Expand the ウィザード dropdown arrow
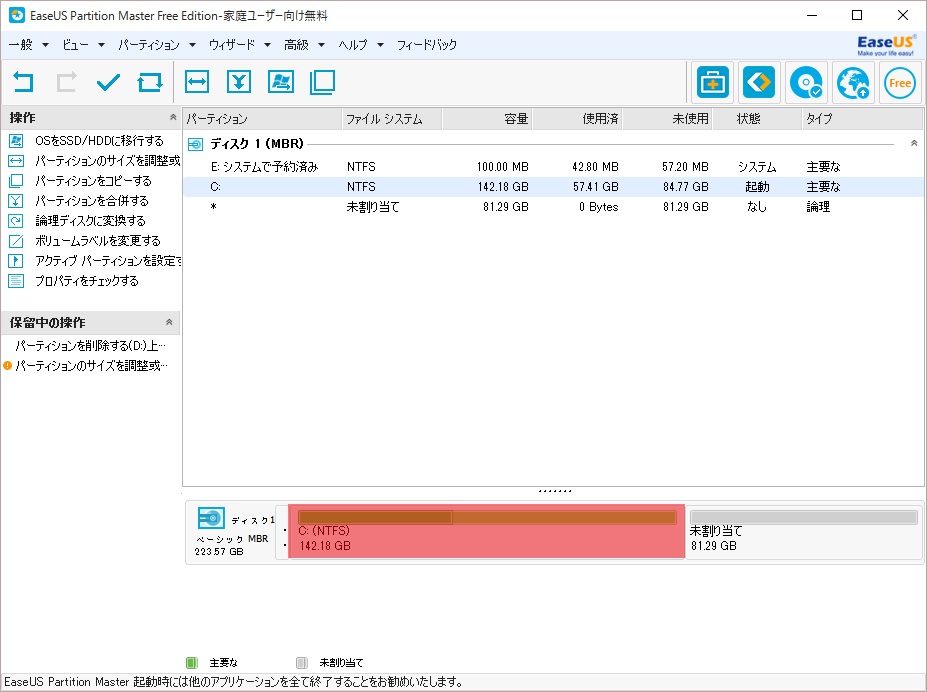The image size is (927, 692). [x=267, y=45]
